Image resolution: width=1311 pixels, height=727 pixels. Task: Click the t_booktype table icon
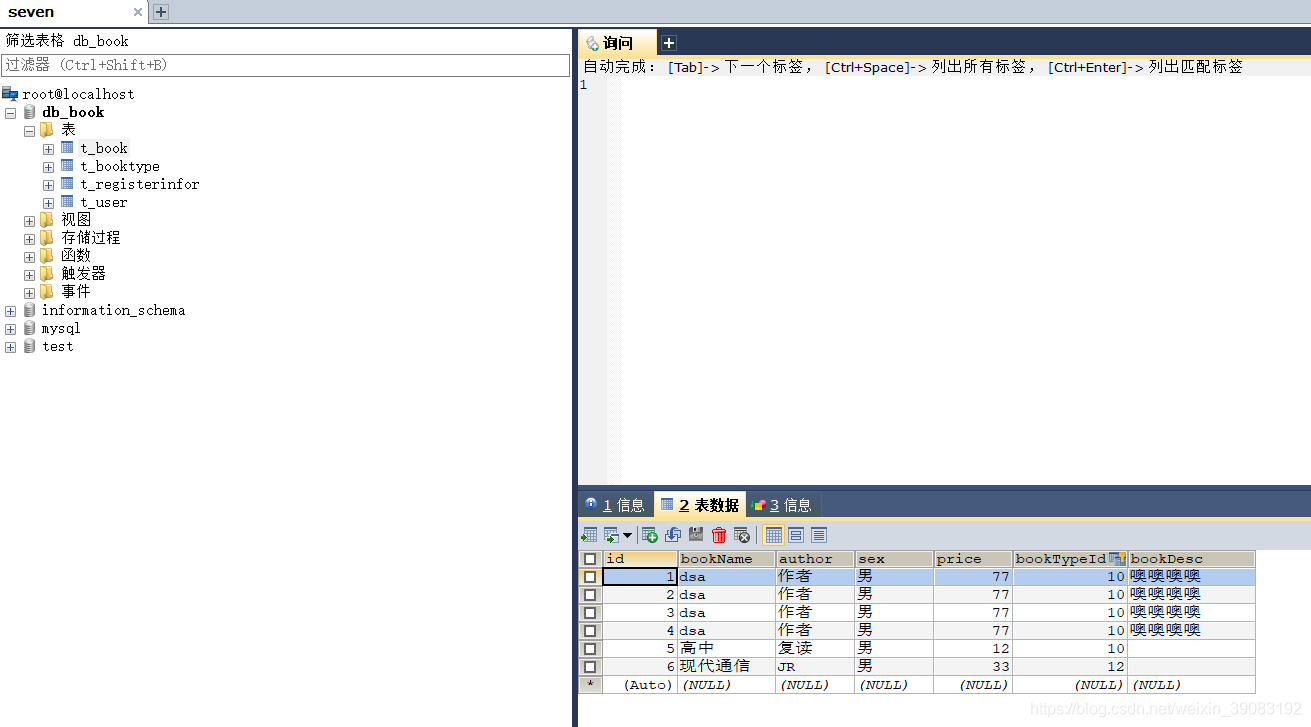(x=67, y=166)
